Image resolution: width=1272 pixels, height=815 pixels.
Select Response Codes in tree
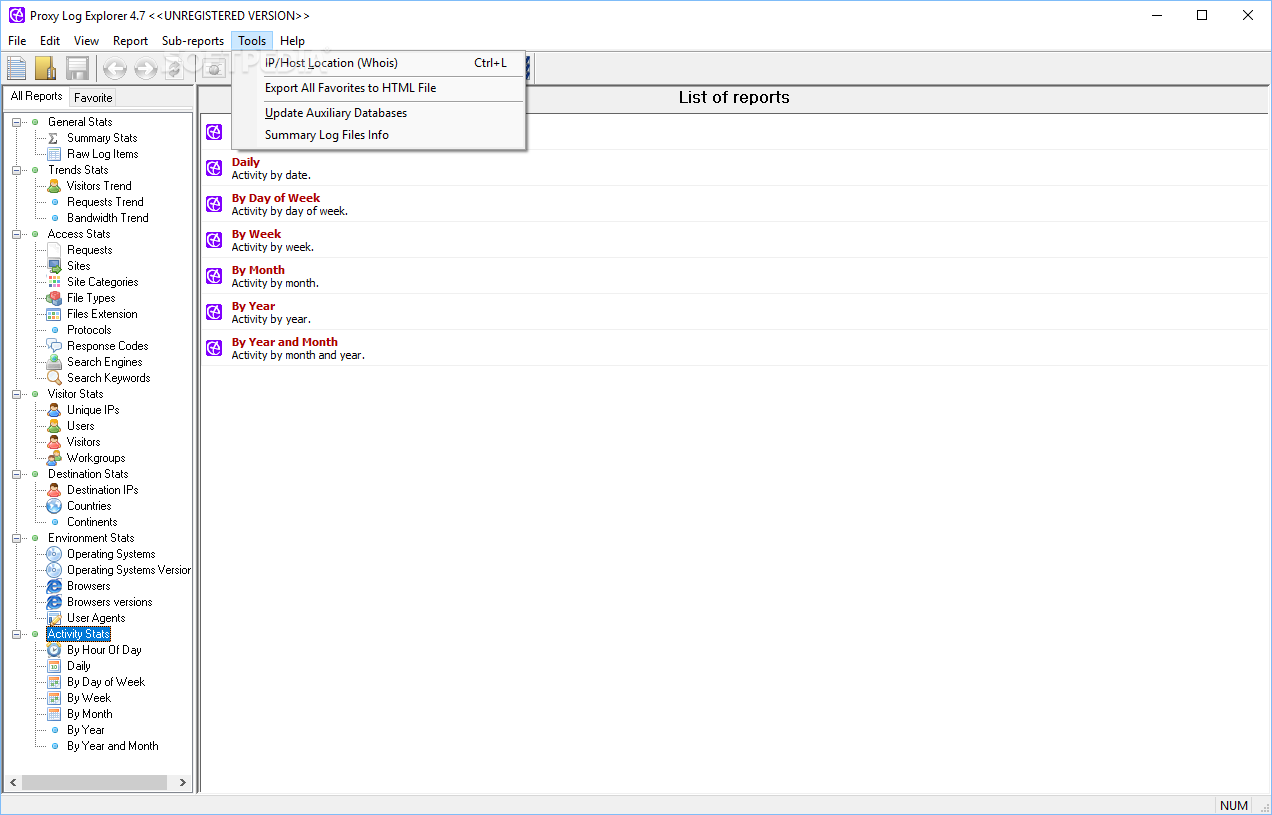coord(108,346)
